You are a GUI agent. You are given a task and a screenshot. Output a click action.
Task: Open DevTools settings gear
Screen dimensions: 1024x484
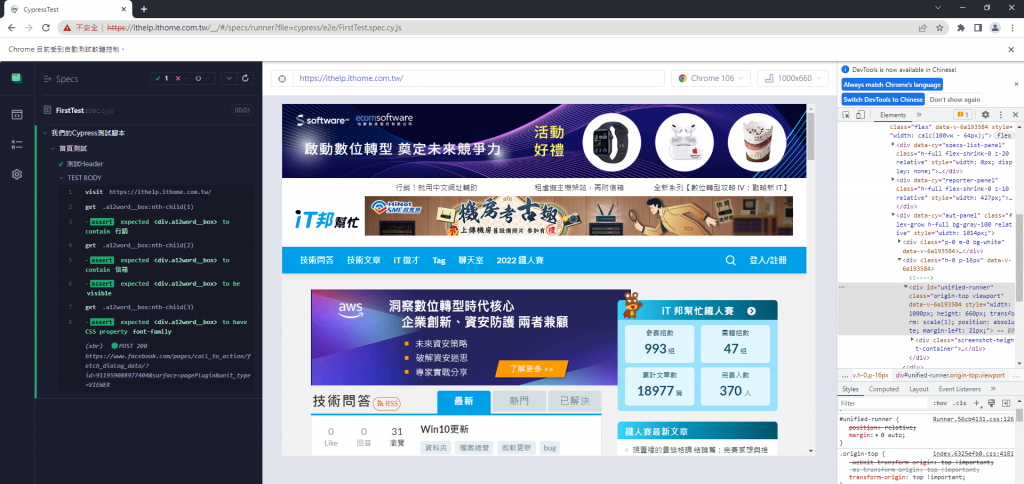(985, 114)
